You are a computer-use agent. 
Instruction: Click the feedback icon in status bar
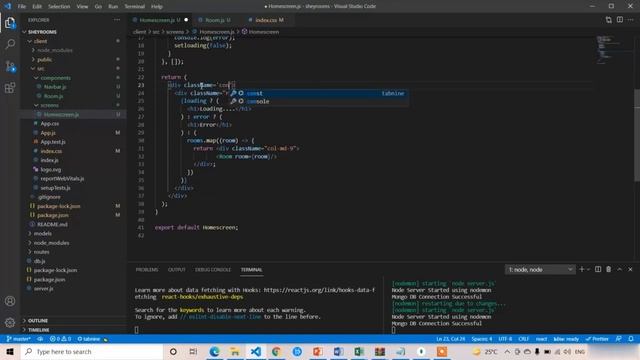[x=619, y=339]
